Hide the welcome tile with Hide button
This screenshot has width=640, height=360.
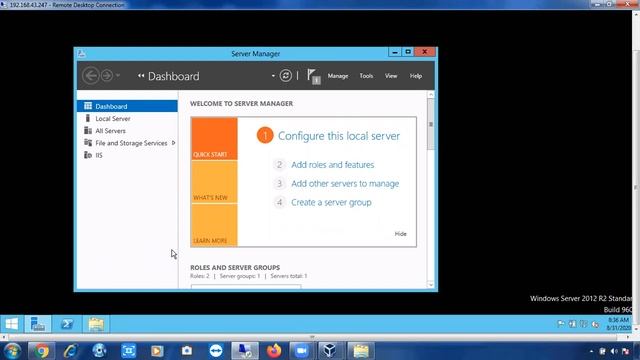pyautogui.click(x=400, y=234)
